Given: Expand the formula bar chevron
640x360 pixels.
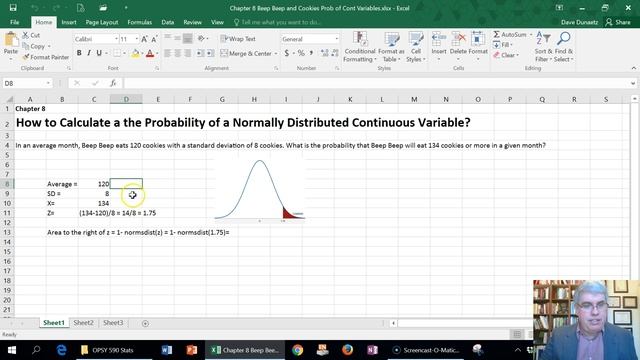Looking at the screenshot, I should pos(633,83).
